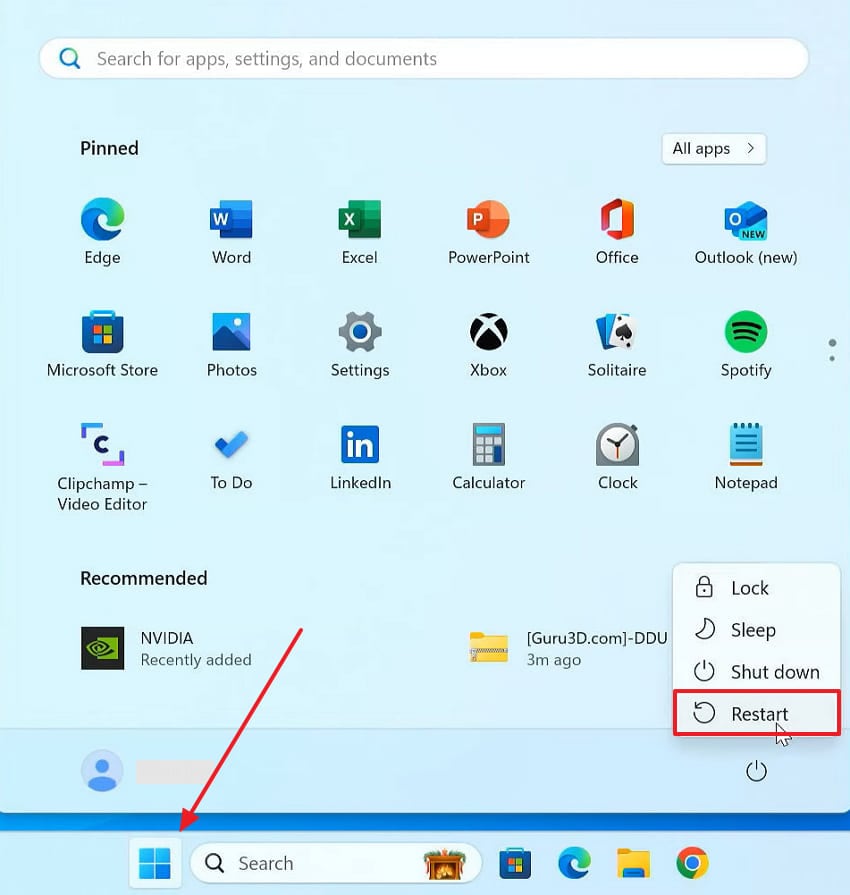Open the Office app icon
Screen dimensions: 850x895
617,231
